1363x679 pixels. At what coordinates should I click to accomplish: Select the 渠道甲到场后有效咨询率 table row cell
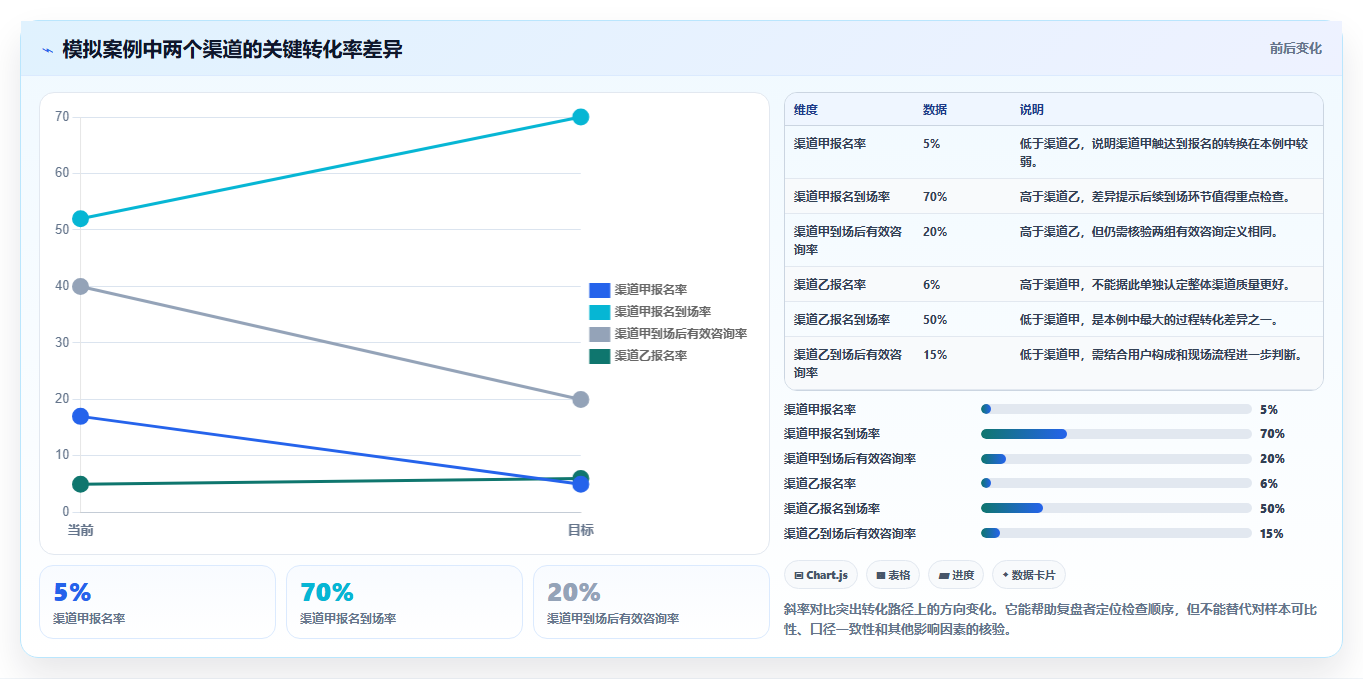pos(848,240)
